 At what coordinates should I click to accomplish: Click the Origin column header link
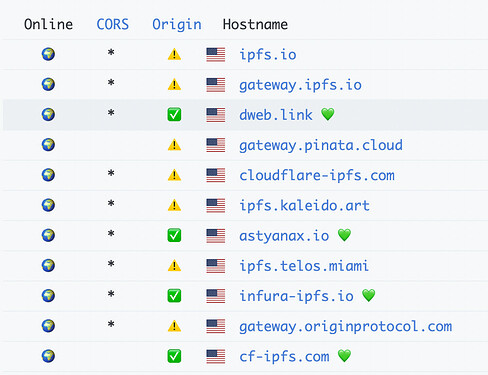[177, 25]
